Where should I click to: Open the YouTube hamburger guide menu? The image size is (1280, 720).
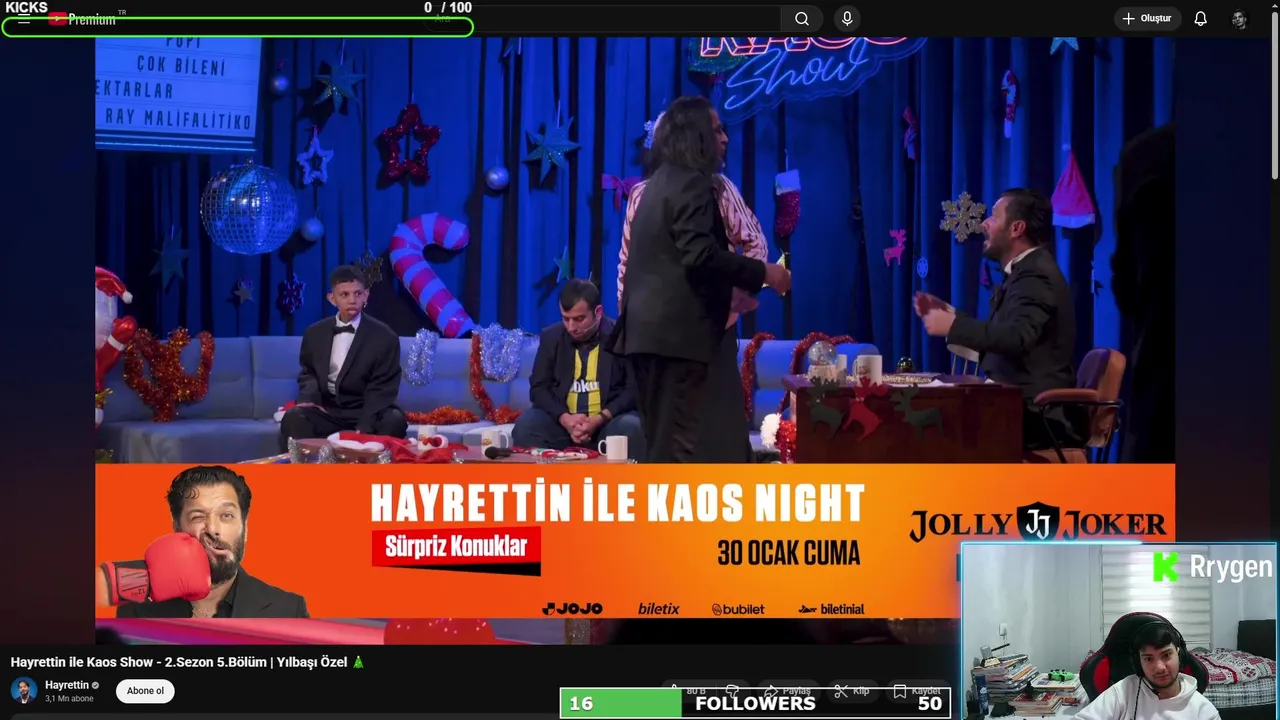tap(24, 19)
